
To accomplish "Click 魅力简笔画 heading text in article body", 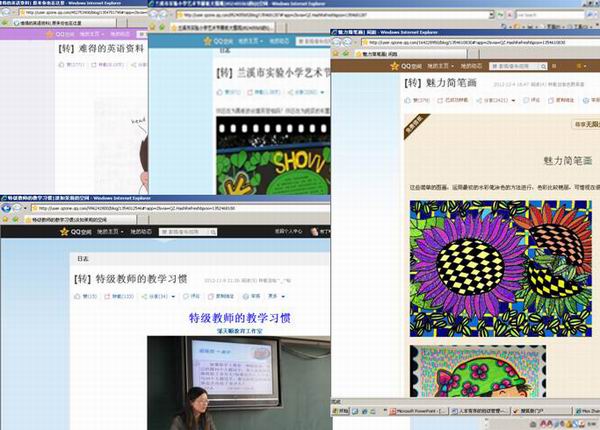I will click(x=568, y=161).
